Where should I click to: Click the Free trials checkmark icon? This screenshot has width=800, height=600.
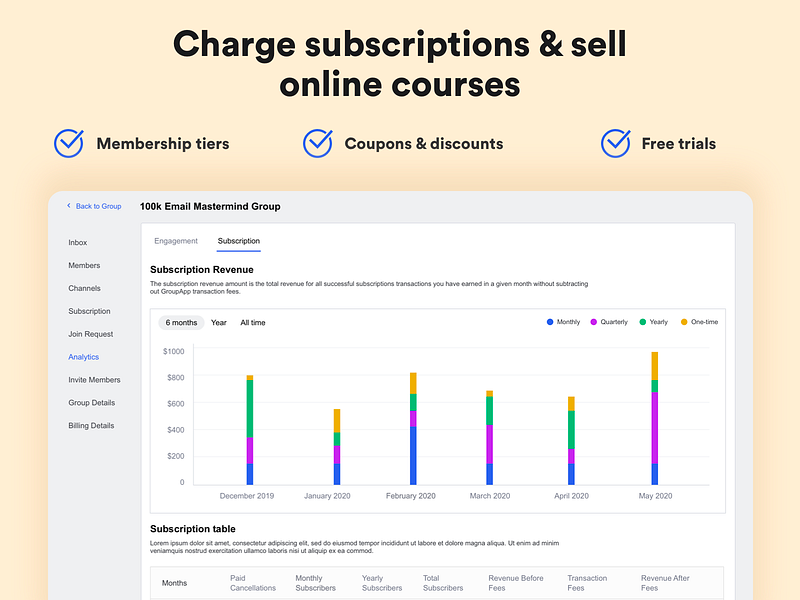(x=615, y=143)
